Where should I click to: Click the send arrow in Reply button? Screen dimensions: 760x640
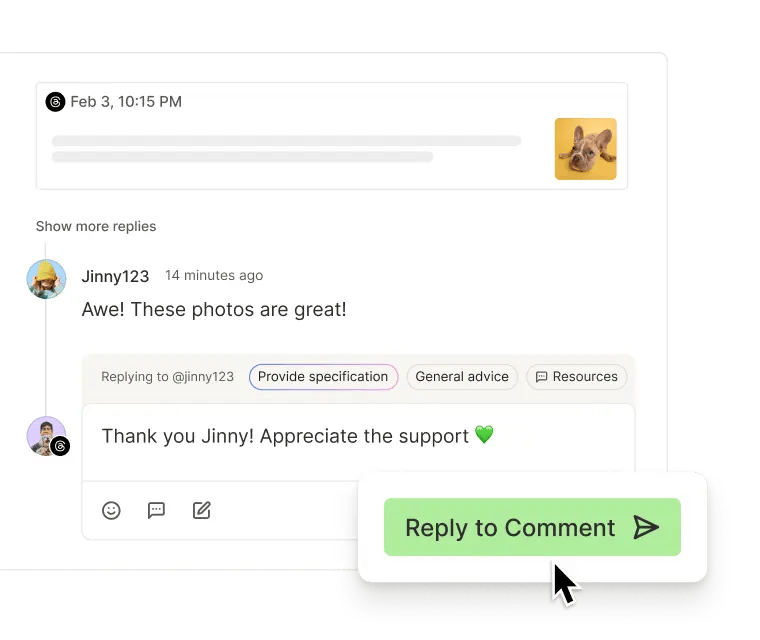[x=646, y=528]
